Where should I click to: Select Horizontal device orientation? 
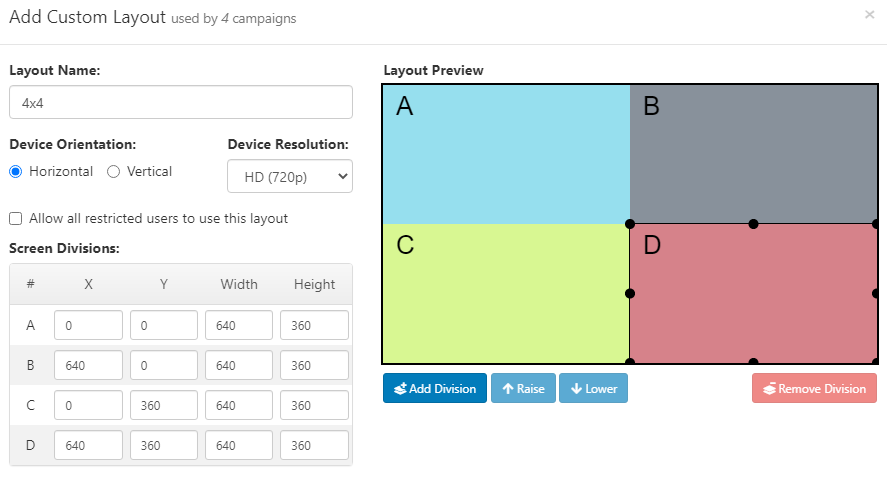(16, 171)
